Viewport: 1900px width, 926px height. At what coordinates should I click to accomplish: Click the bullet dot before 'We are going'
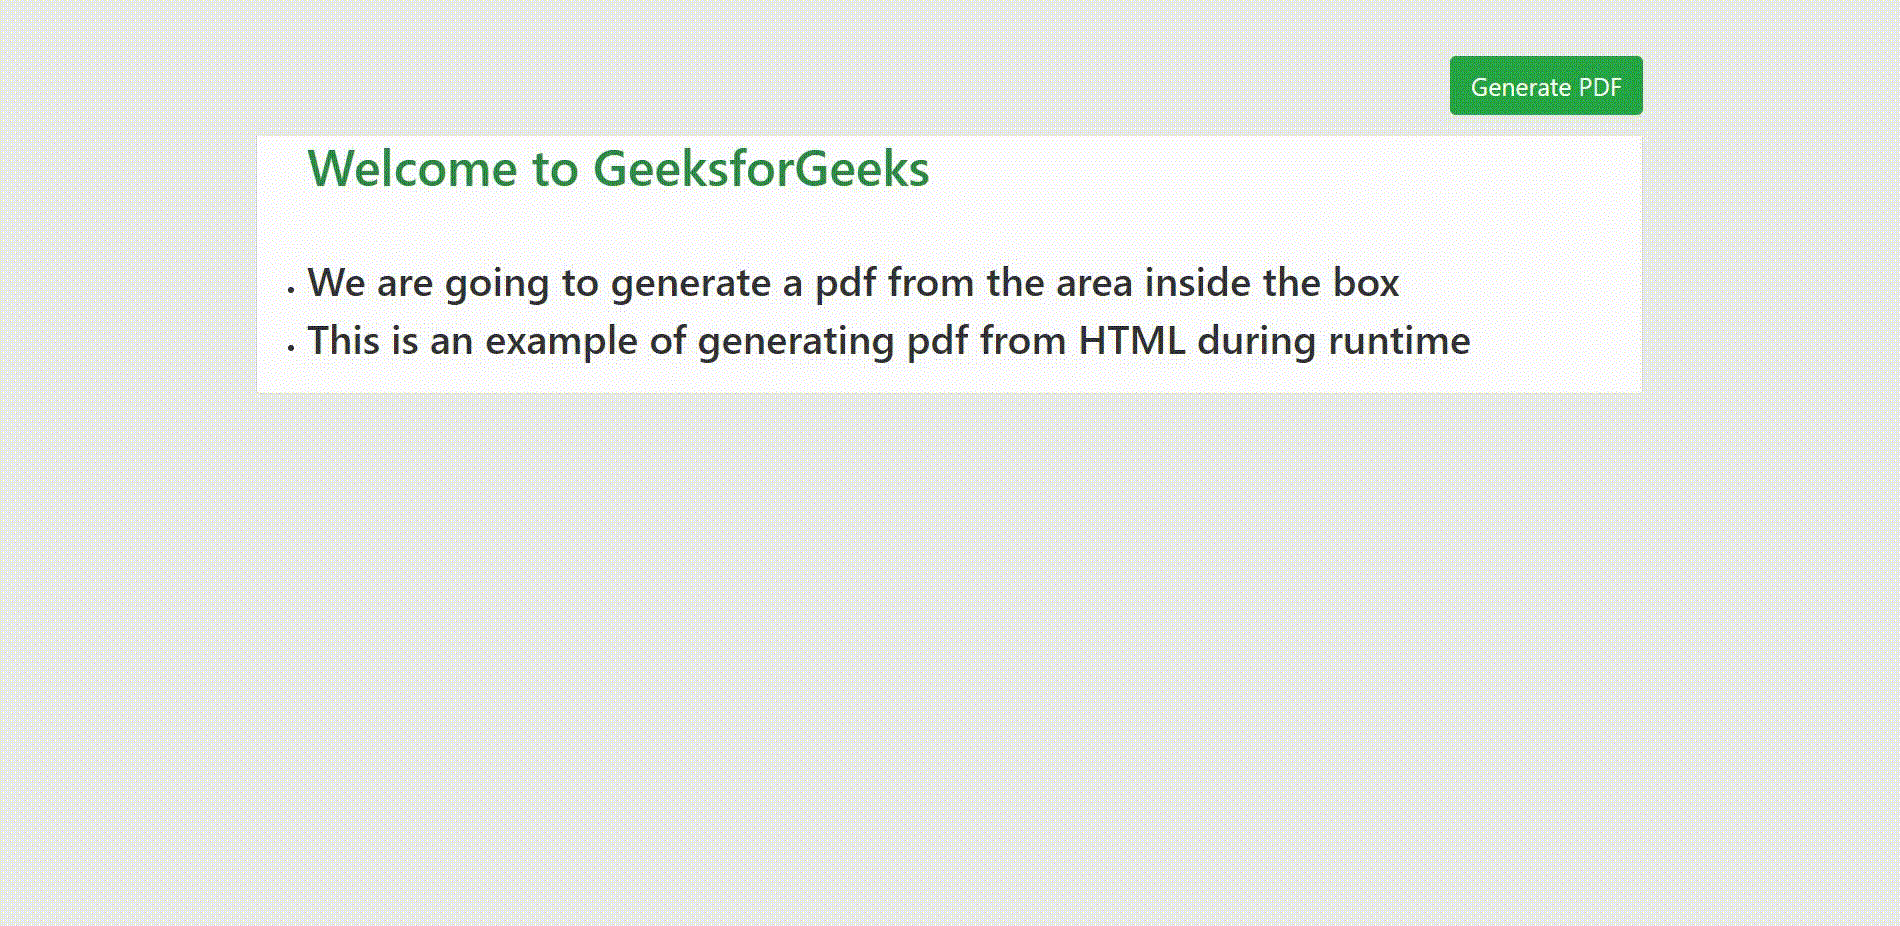click(290, 290)
